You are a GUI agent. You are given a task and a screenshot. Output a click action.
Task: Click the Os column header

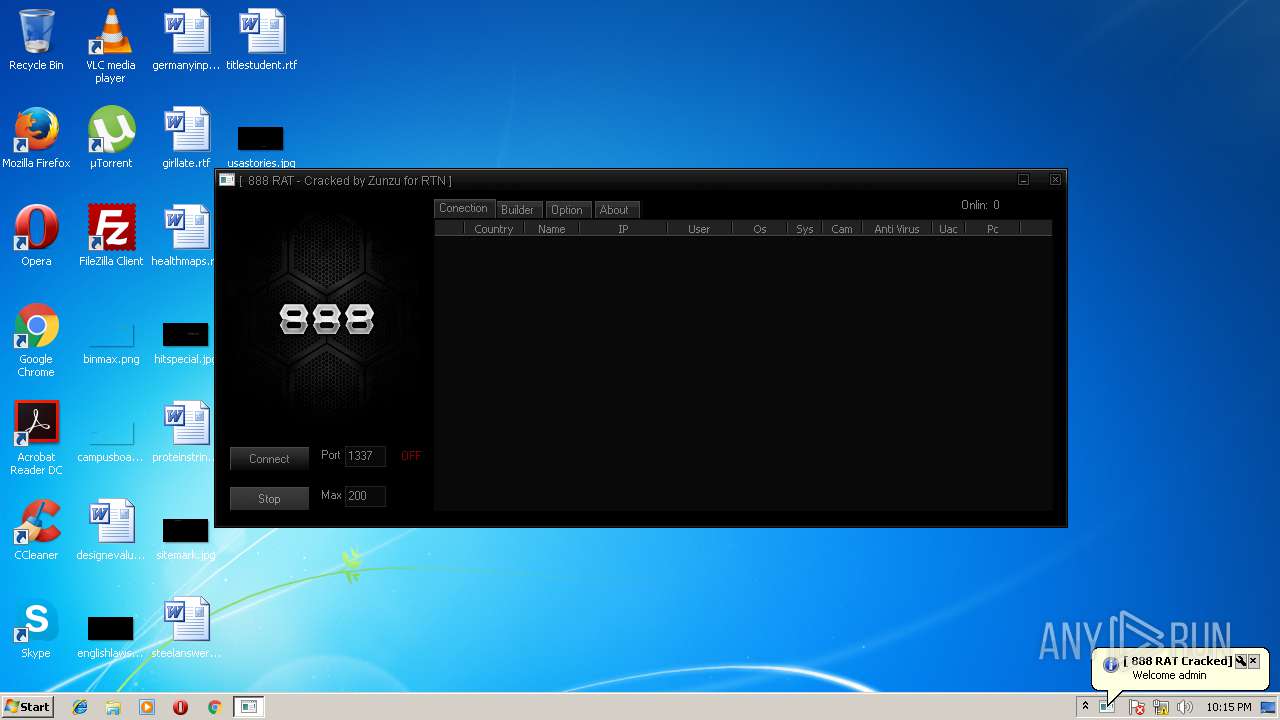click(x=760, y=229)
